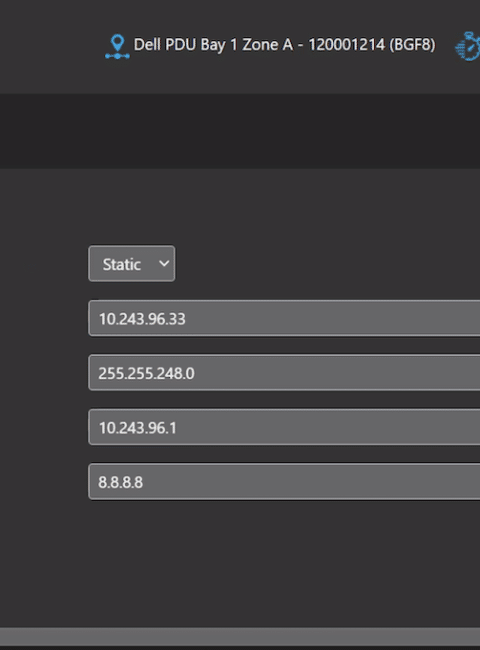Place cursor after 10.243.96.33 text
Viewport: 480px width, 650px height.
[187, 319]
